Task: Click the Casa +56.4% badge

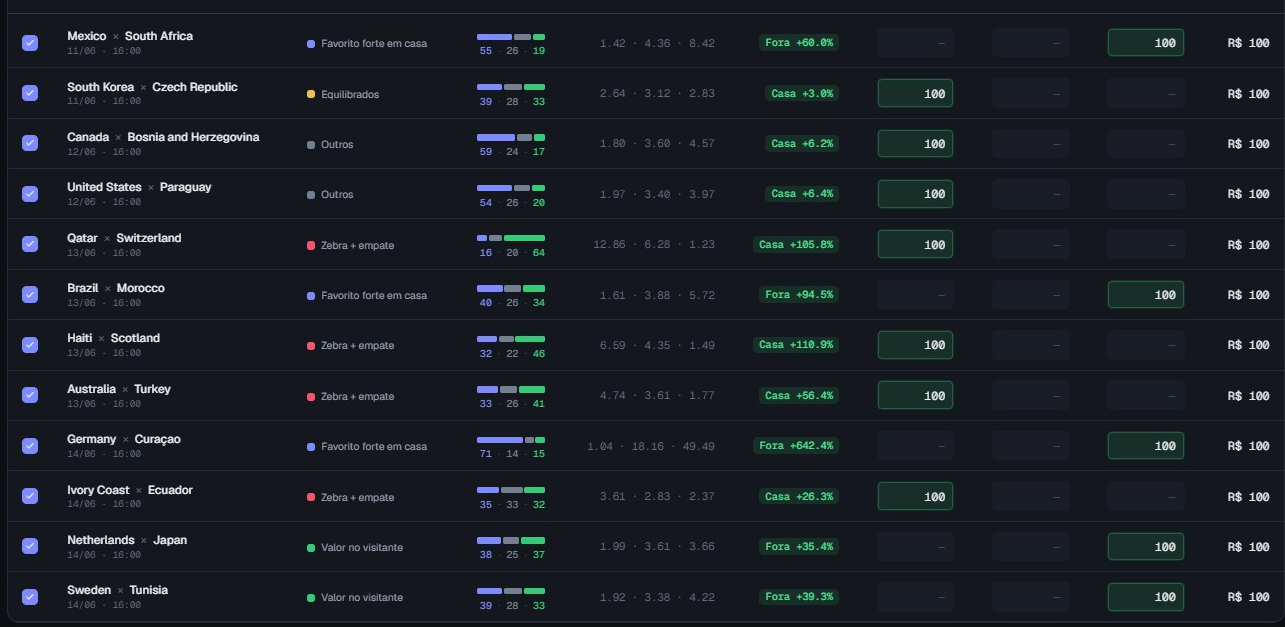Action: click(x=798, y=395)
